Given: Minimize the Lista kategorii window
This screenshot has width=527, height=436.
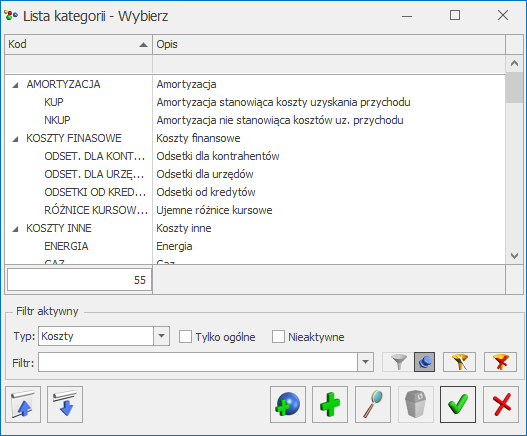Looking at the screenshot, I should (x=407, y=15).
